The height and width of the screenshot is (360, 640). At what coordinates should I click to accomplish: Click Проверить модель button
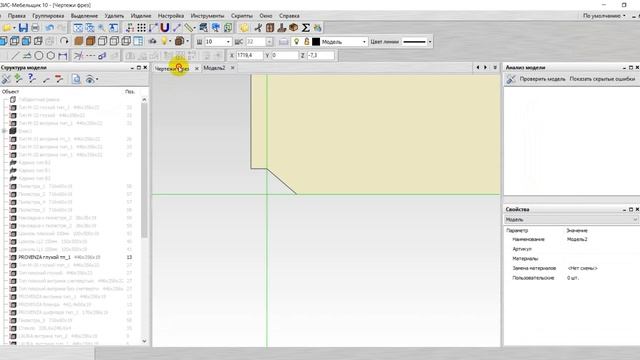(x=542, y=79)
